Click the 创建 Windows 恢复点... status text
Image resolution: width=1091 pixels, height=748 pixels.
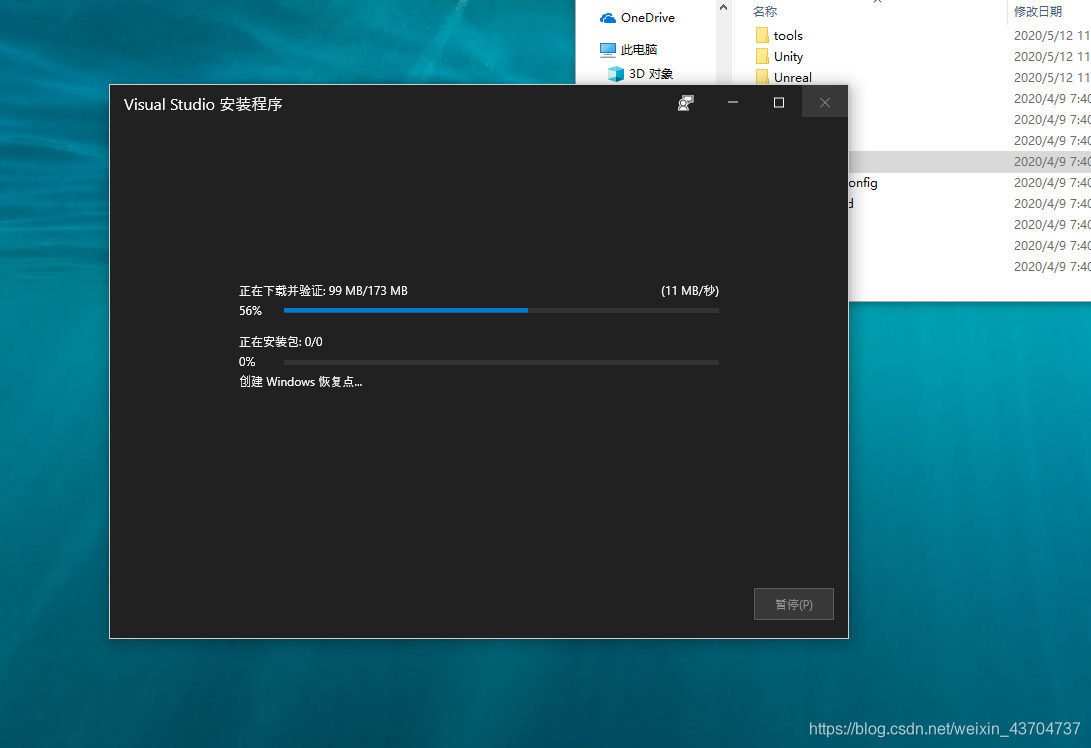click(301, 381)
